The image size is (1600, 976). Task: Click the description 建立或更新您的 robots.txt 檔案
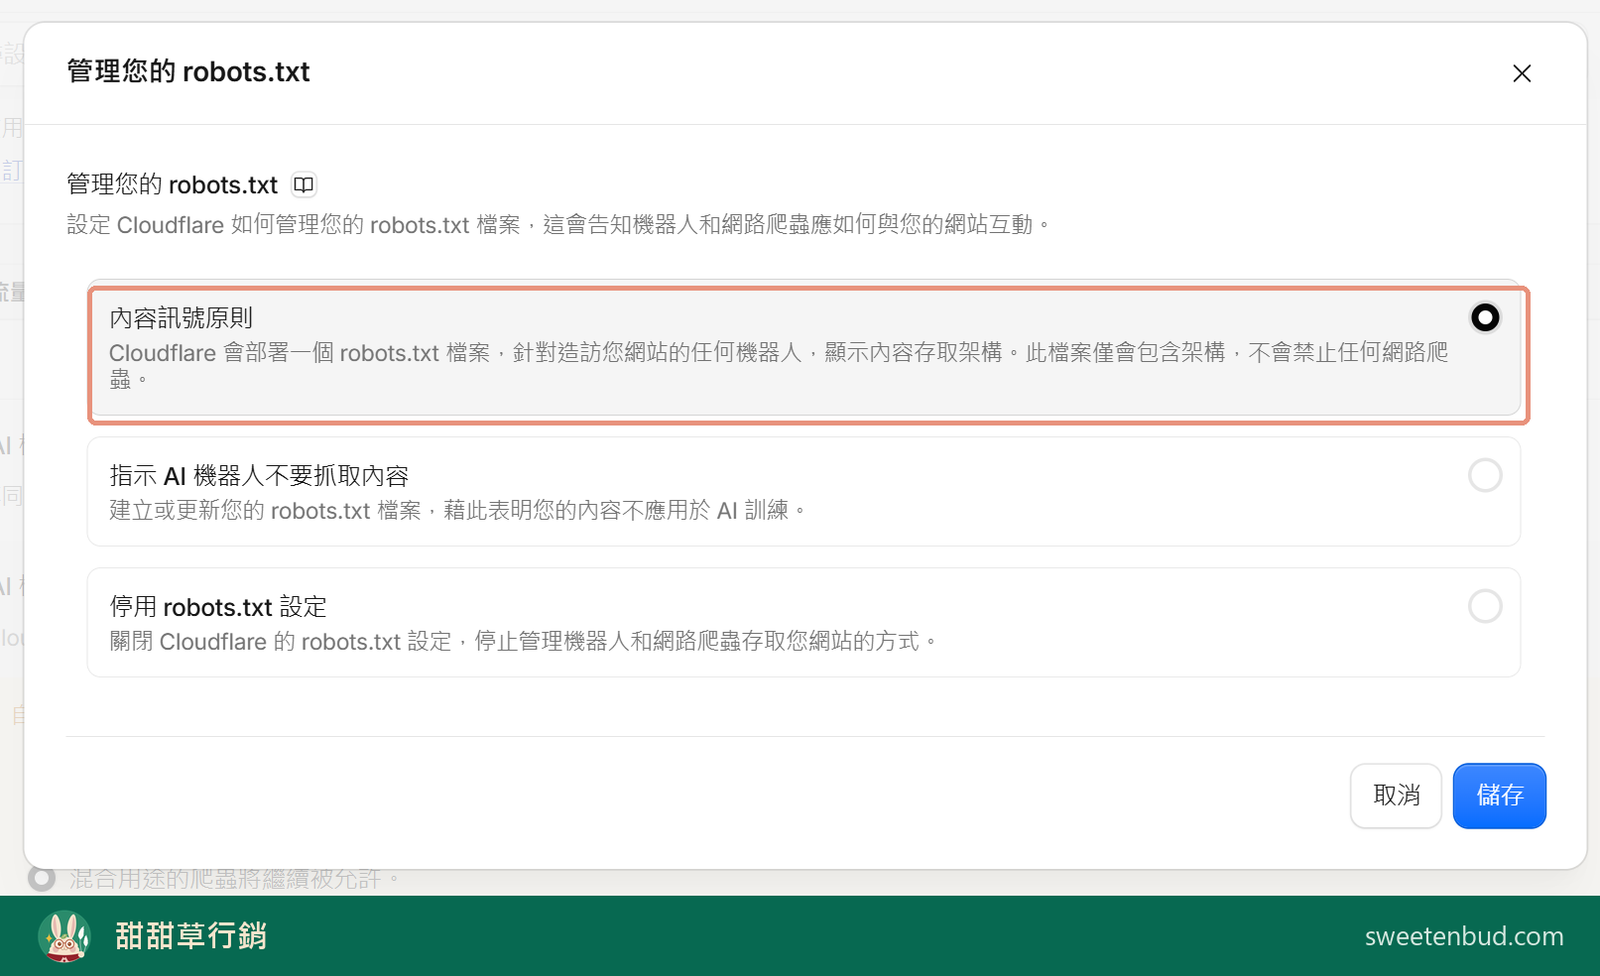click(457, 511)
